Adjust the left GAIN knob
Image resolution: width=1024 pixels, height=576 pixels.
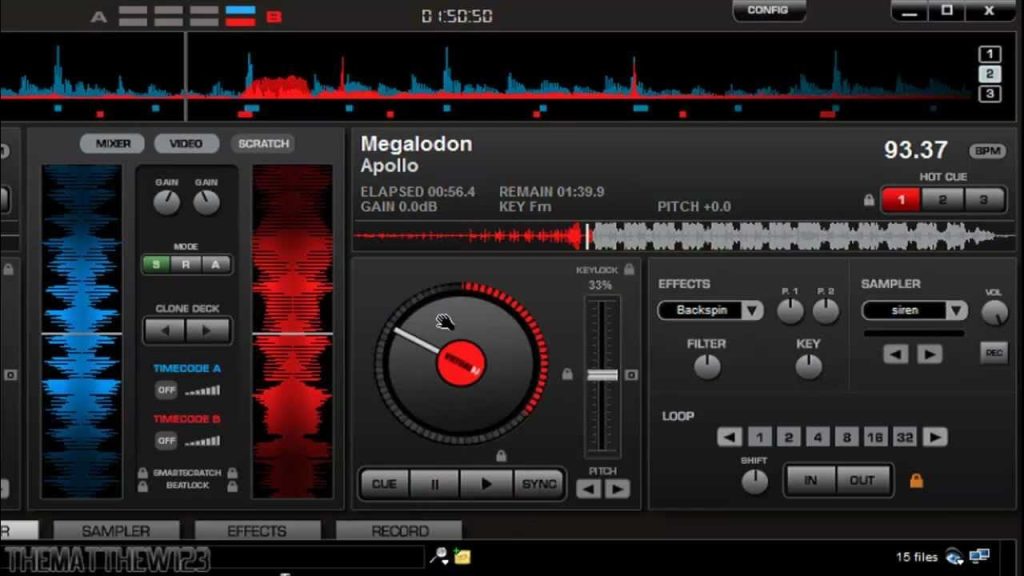coord(166,203)
